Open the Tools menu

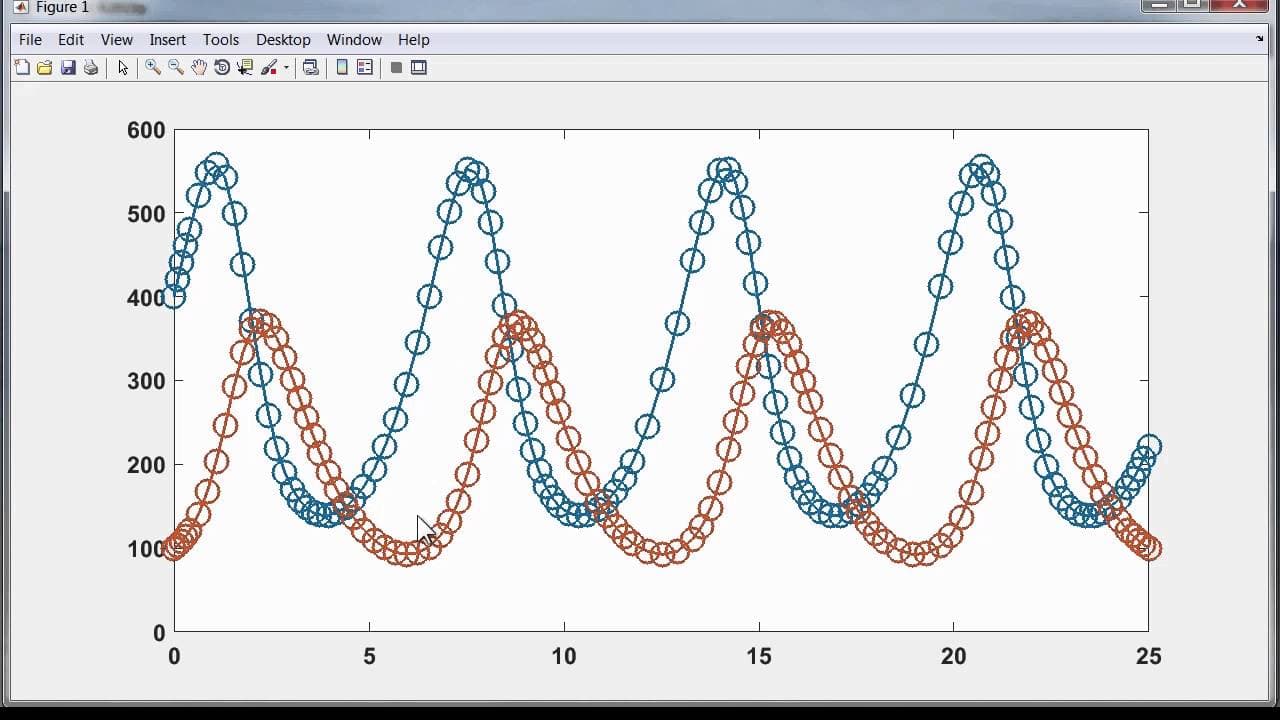pos(221,40)
